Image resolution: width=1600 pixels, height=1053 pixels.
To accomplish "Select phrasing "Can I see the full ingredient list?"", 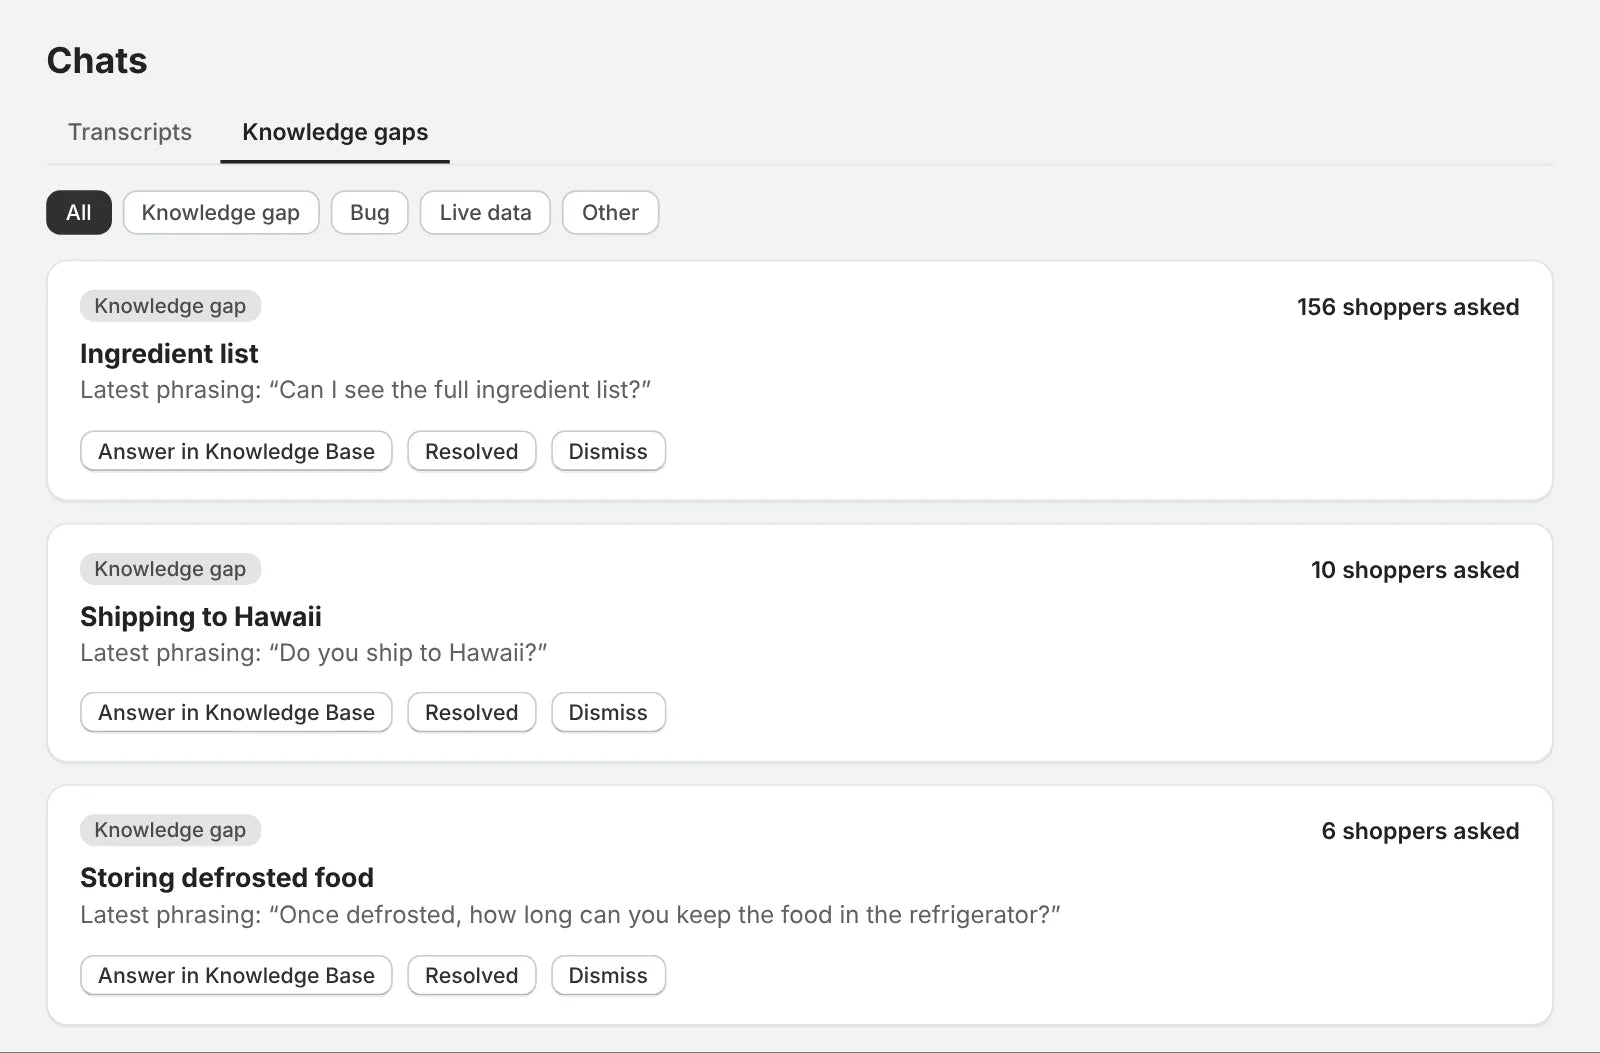I will tap(461, 390).
